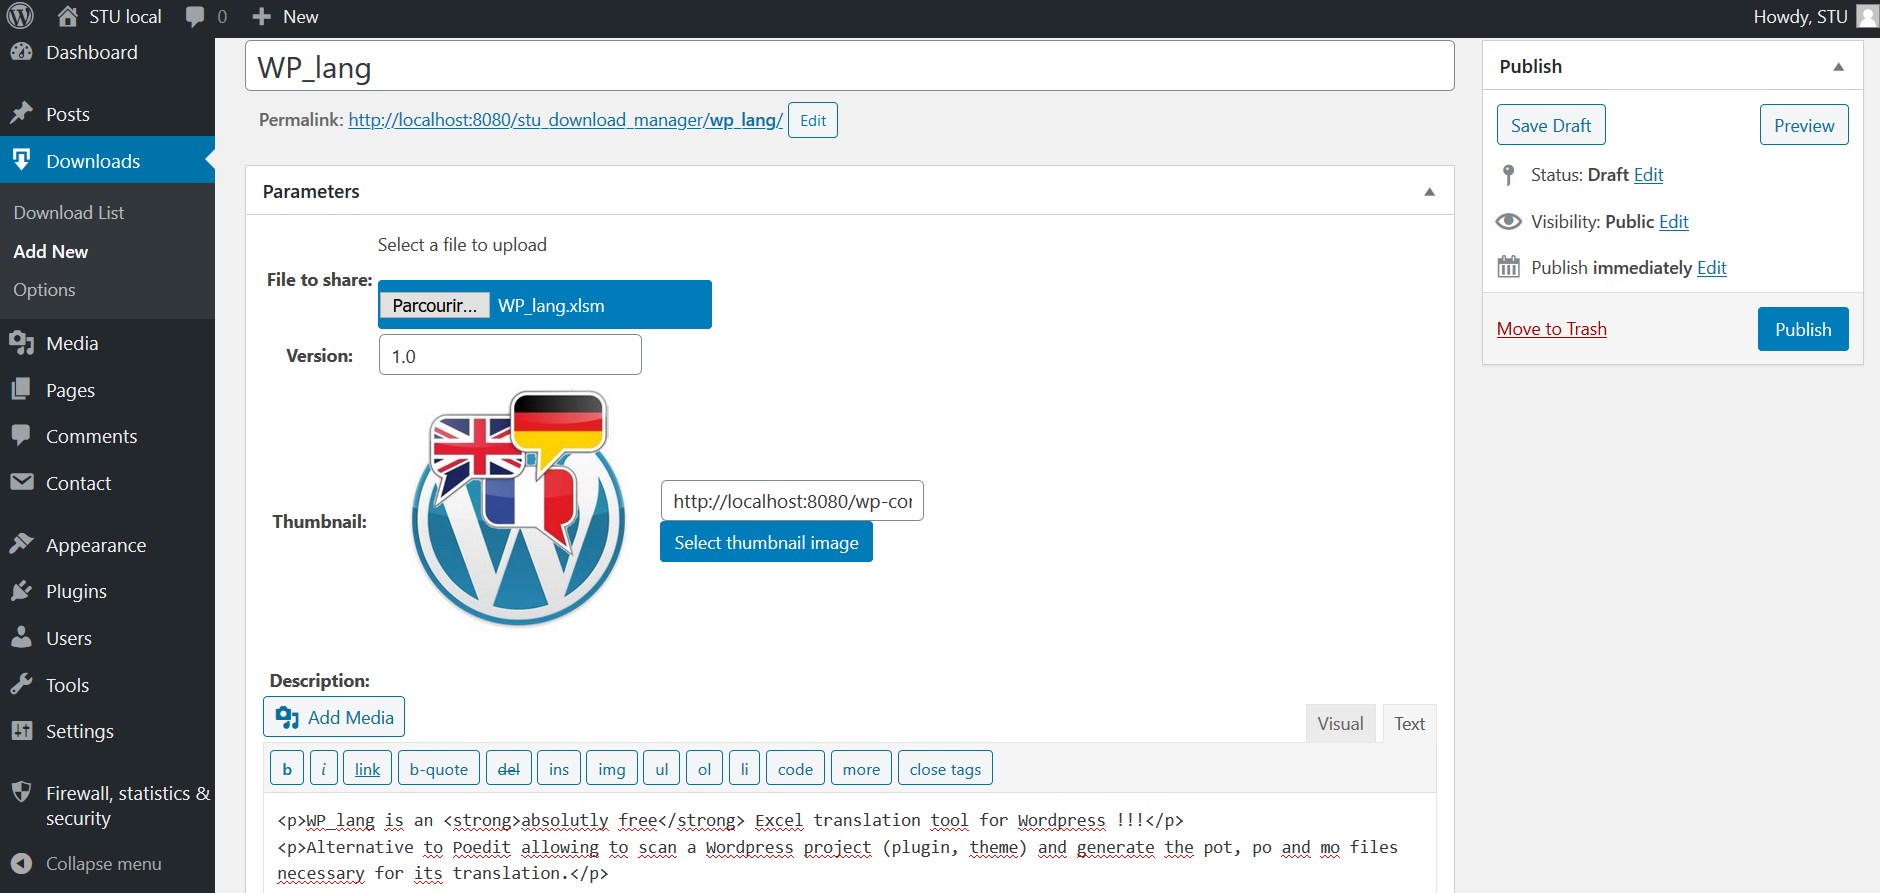Click the ol quicktag button
This screenshot has width=1880, height=893.
(x=704, y=769)
